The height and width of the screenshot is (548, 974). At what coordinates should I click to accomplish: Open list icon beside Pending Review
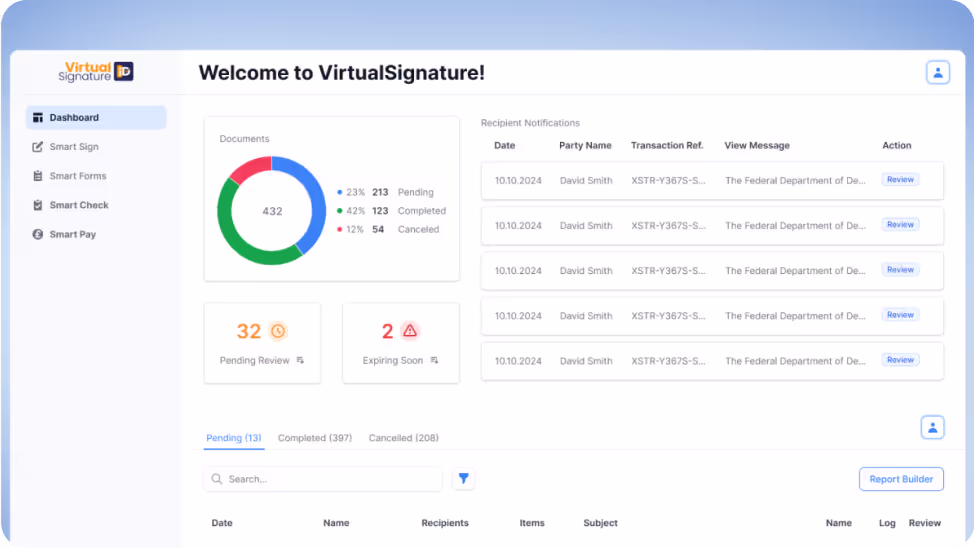tap(300, 360)
